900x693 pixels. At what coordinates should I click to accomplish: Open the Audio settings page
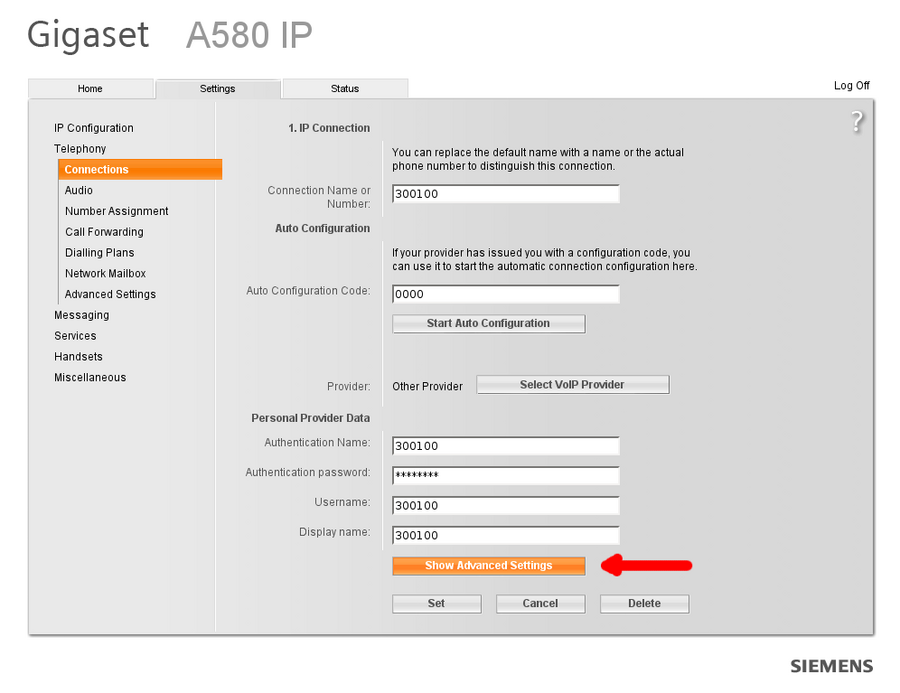point(77,190)
